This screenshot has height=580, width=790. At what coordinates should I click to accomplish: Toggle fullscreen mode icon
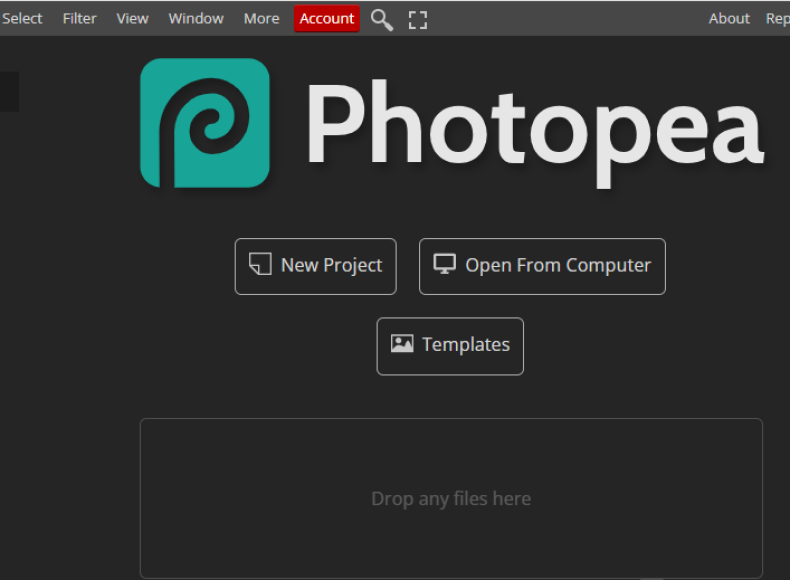[418, 20]
